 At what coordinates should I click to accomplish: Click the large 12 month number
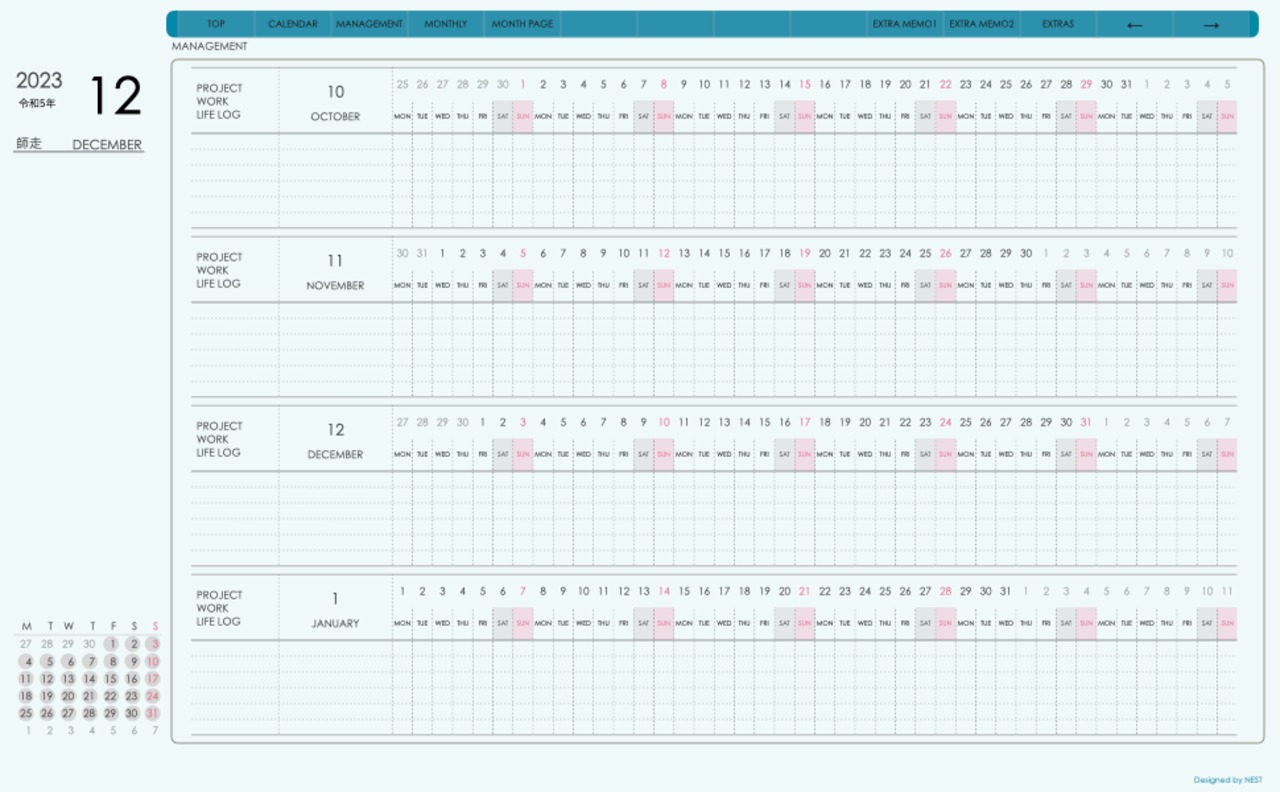tap(116, 96)
